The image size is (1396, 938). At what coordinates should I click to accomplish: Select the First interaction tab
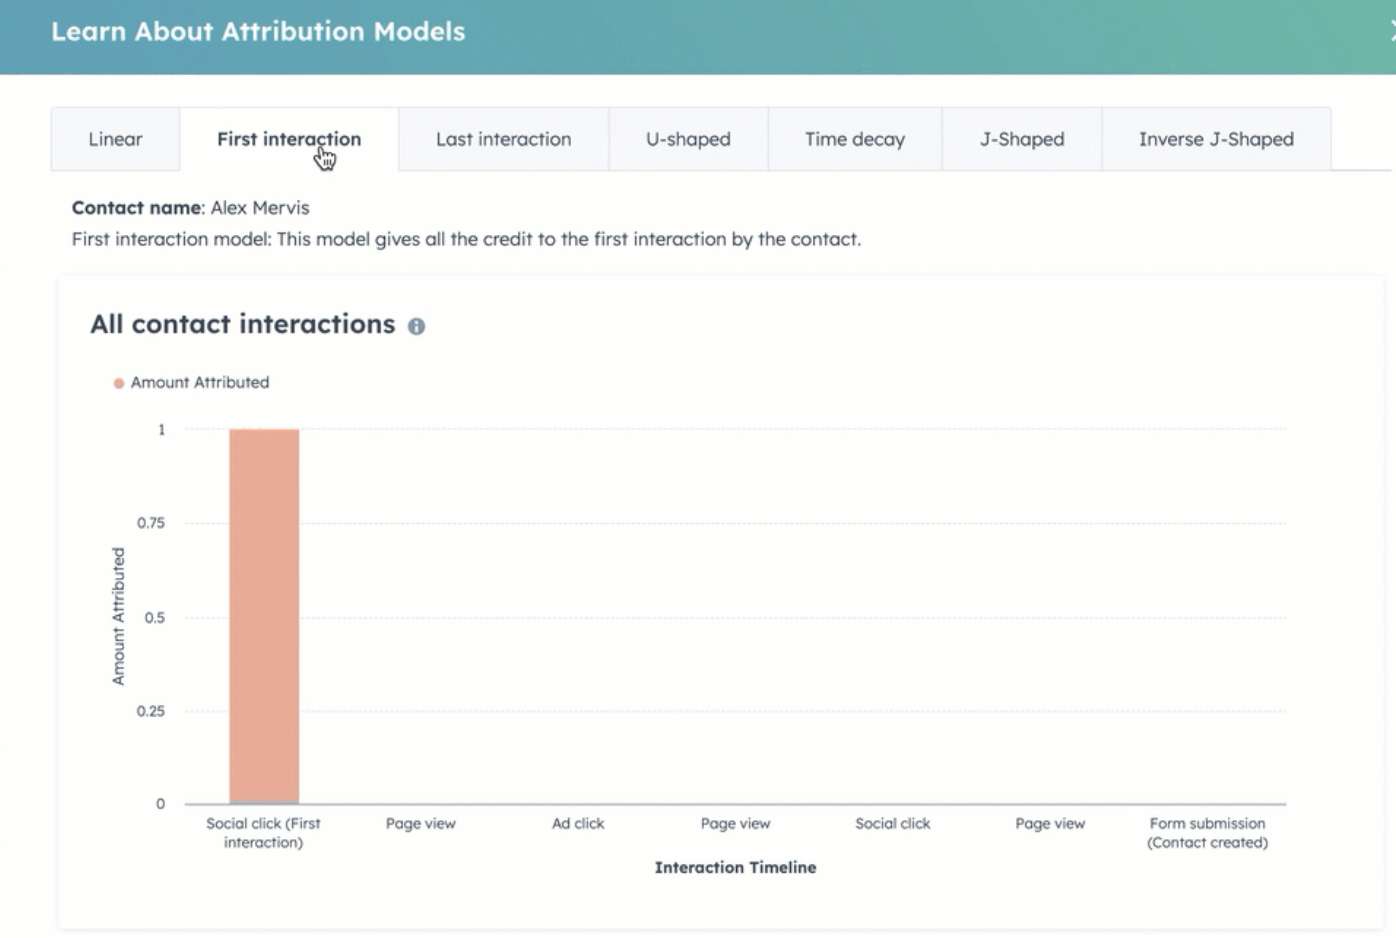point(288,139)
